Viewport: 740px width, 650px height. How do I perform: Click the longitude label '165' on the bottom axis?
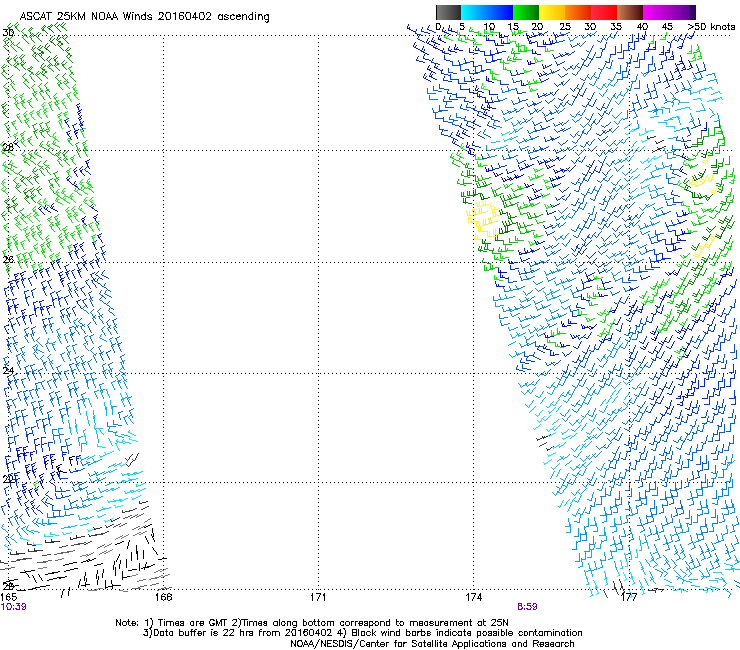9,597
